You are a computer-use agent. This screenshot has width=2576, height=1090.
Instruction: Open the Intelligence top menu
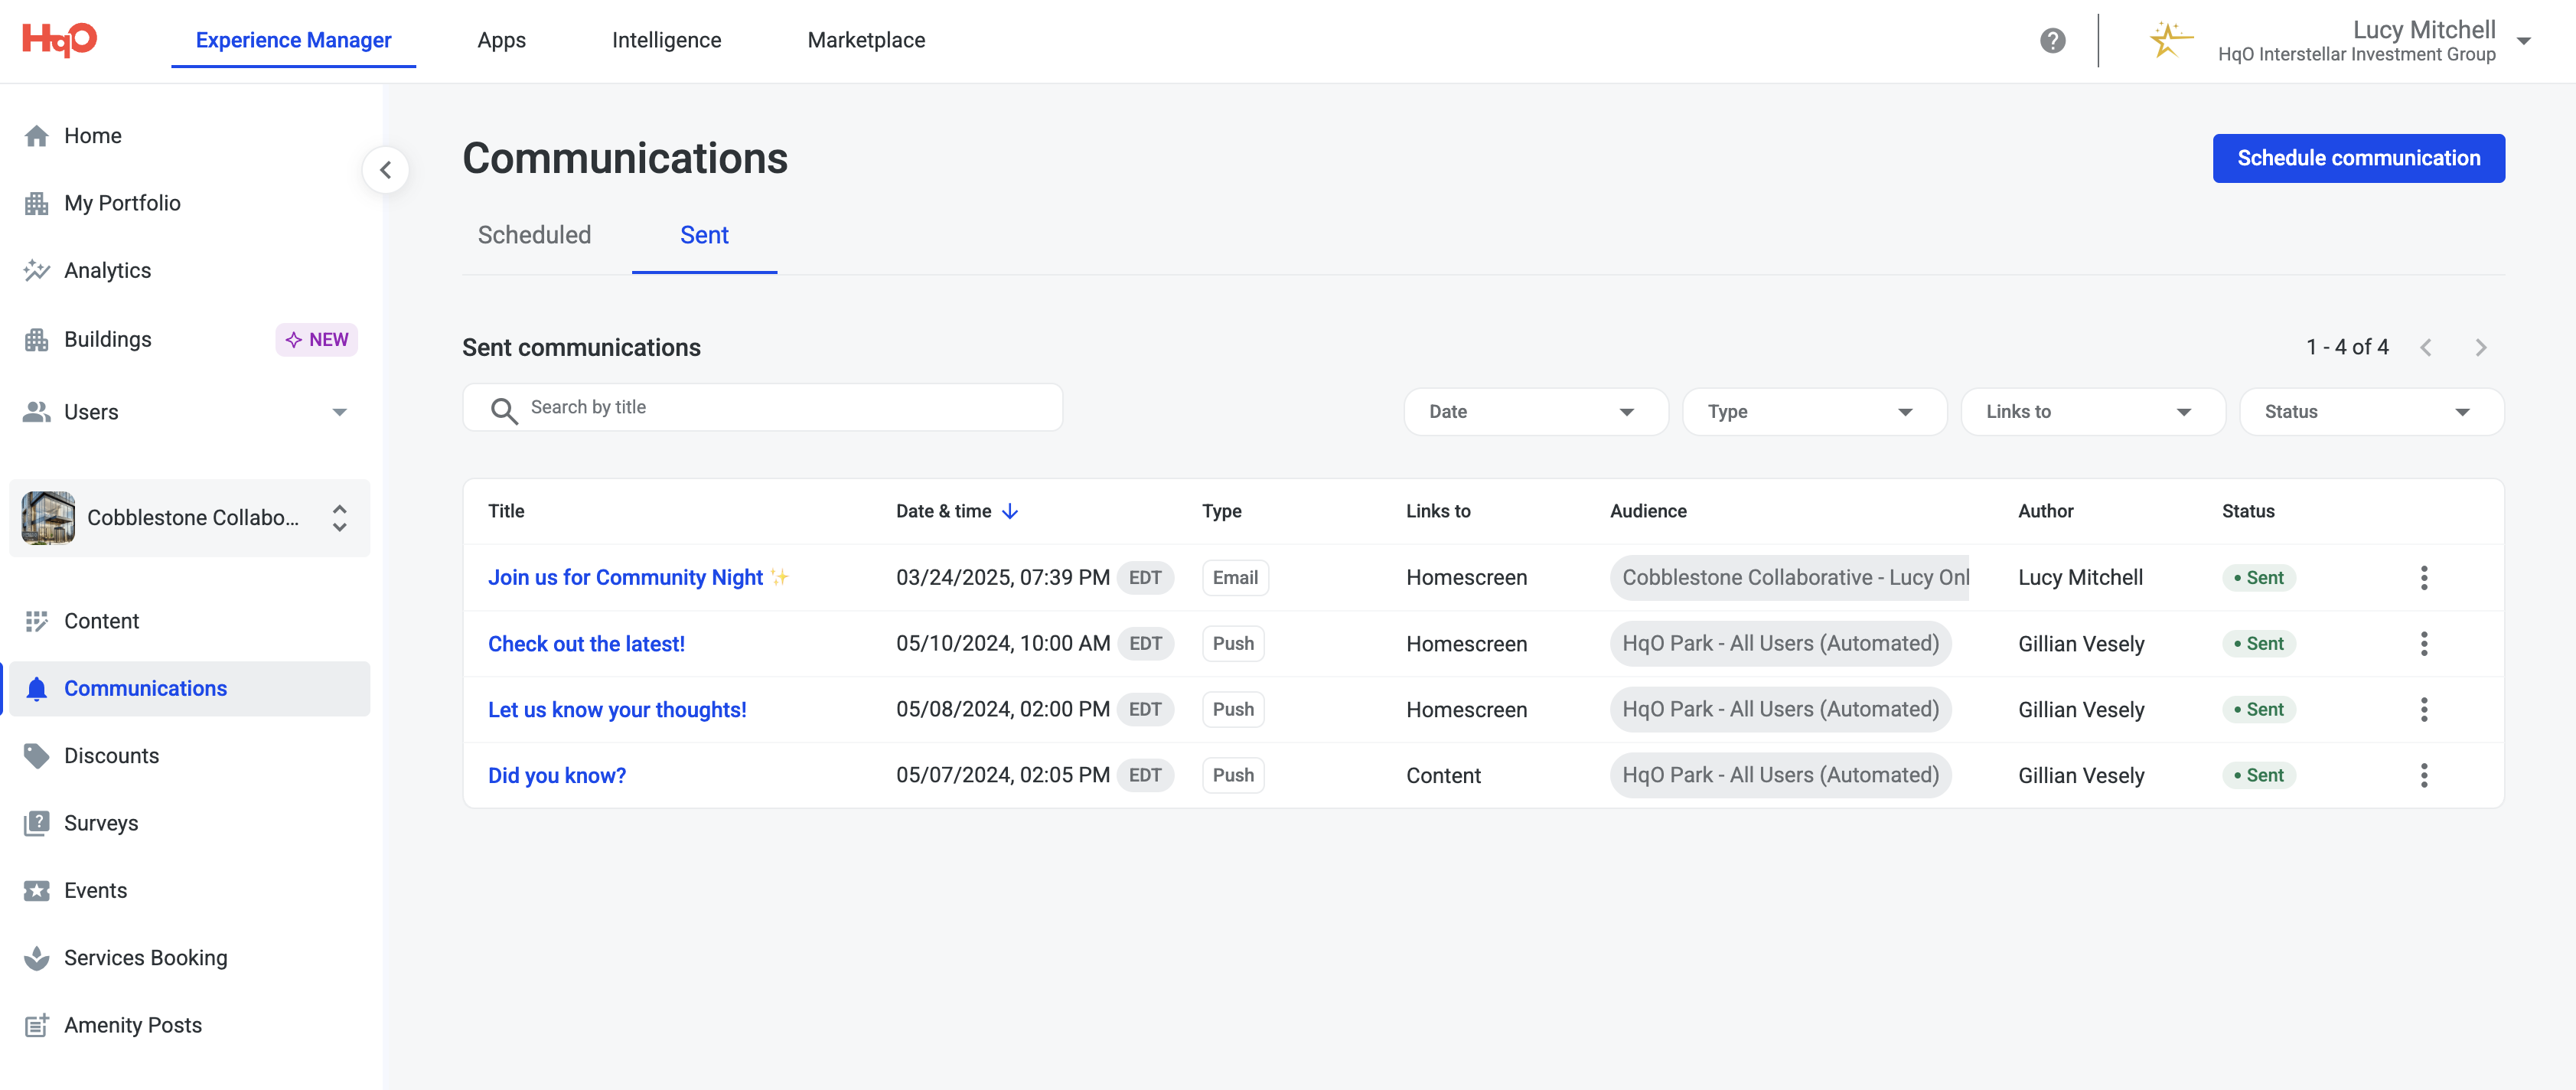tap(666, 40)
